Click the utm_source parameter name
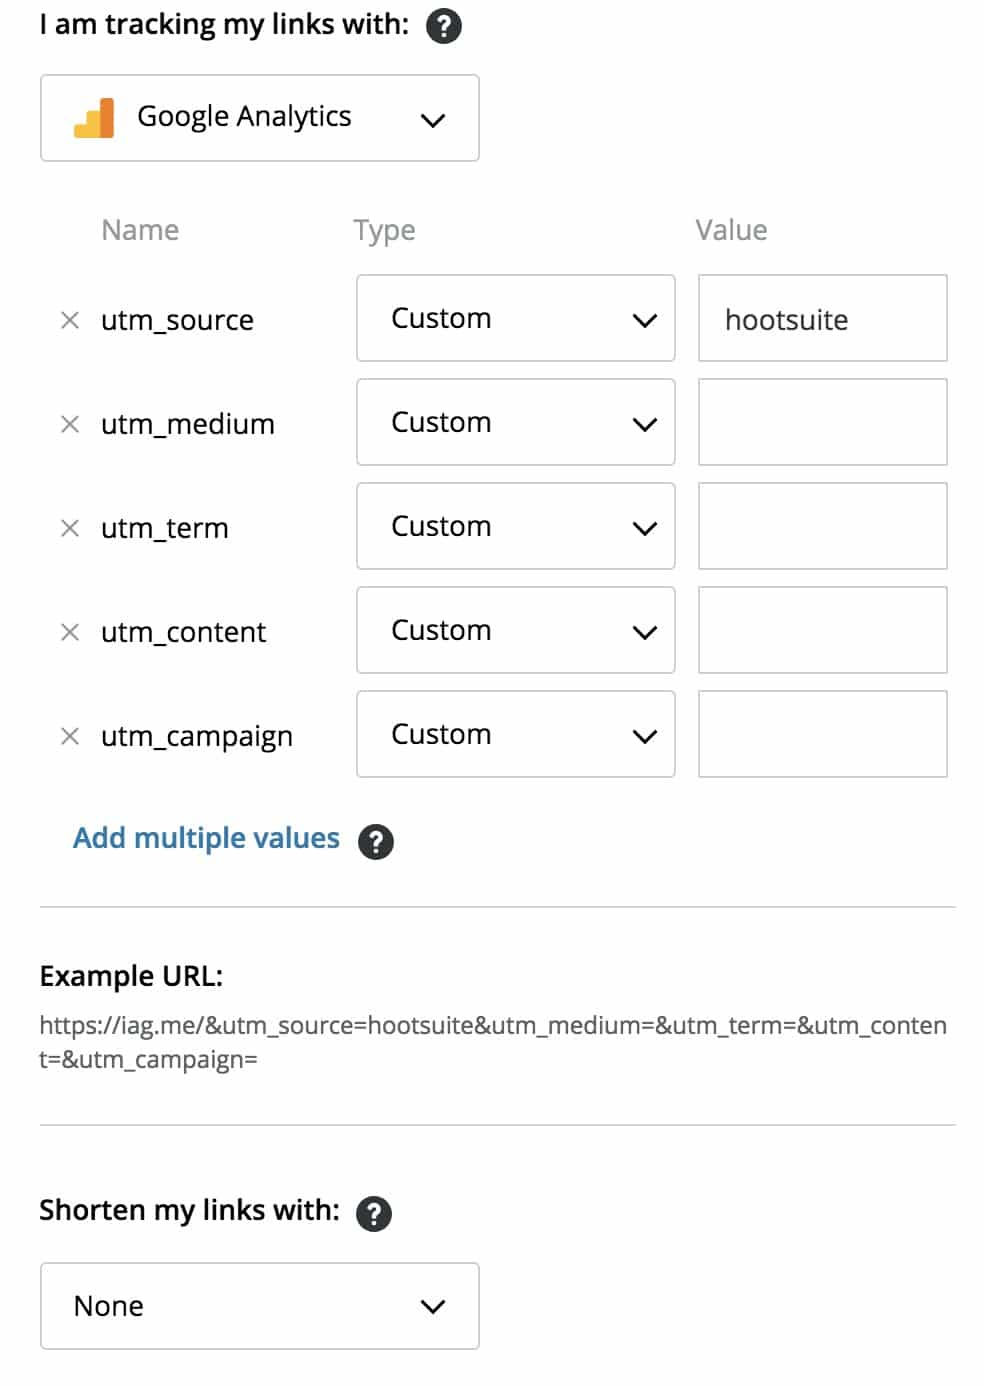 tap(177, 321)
